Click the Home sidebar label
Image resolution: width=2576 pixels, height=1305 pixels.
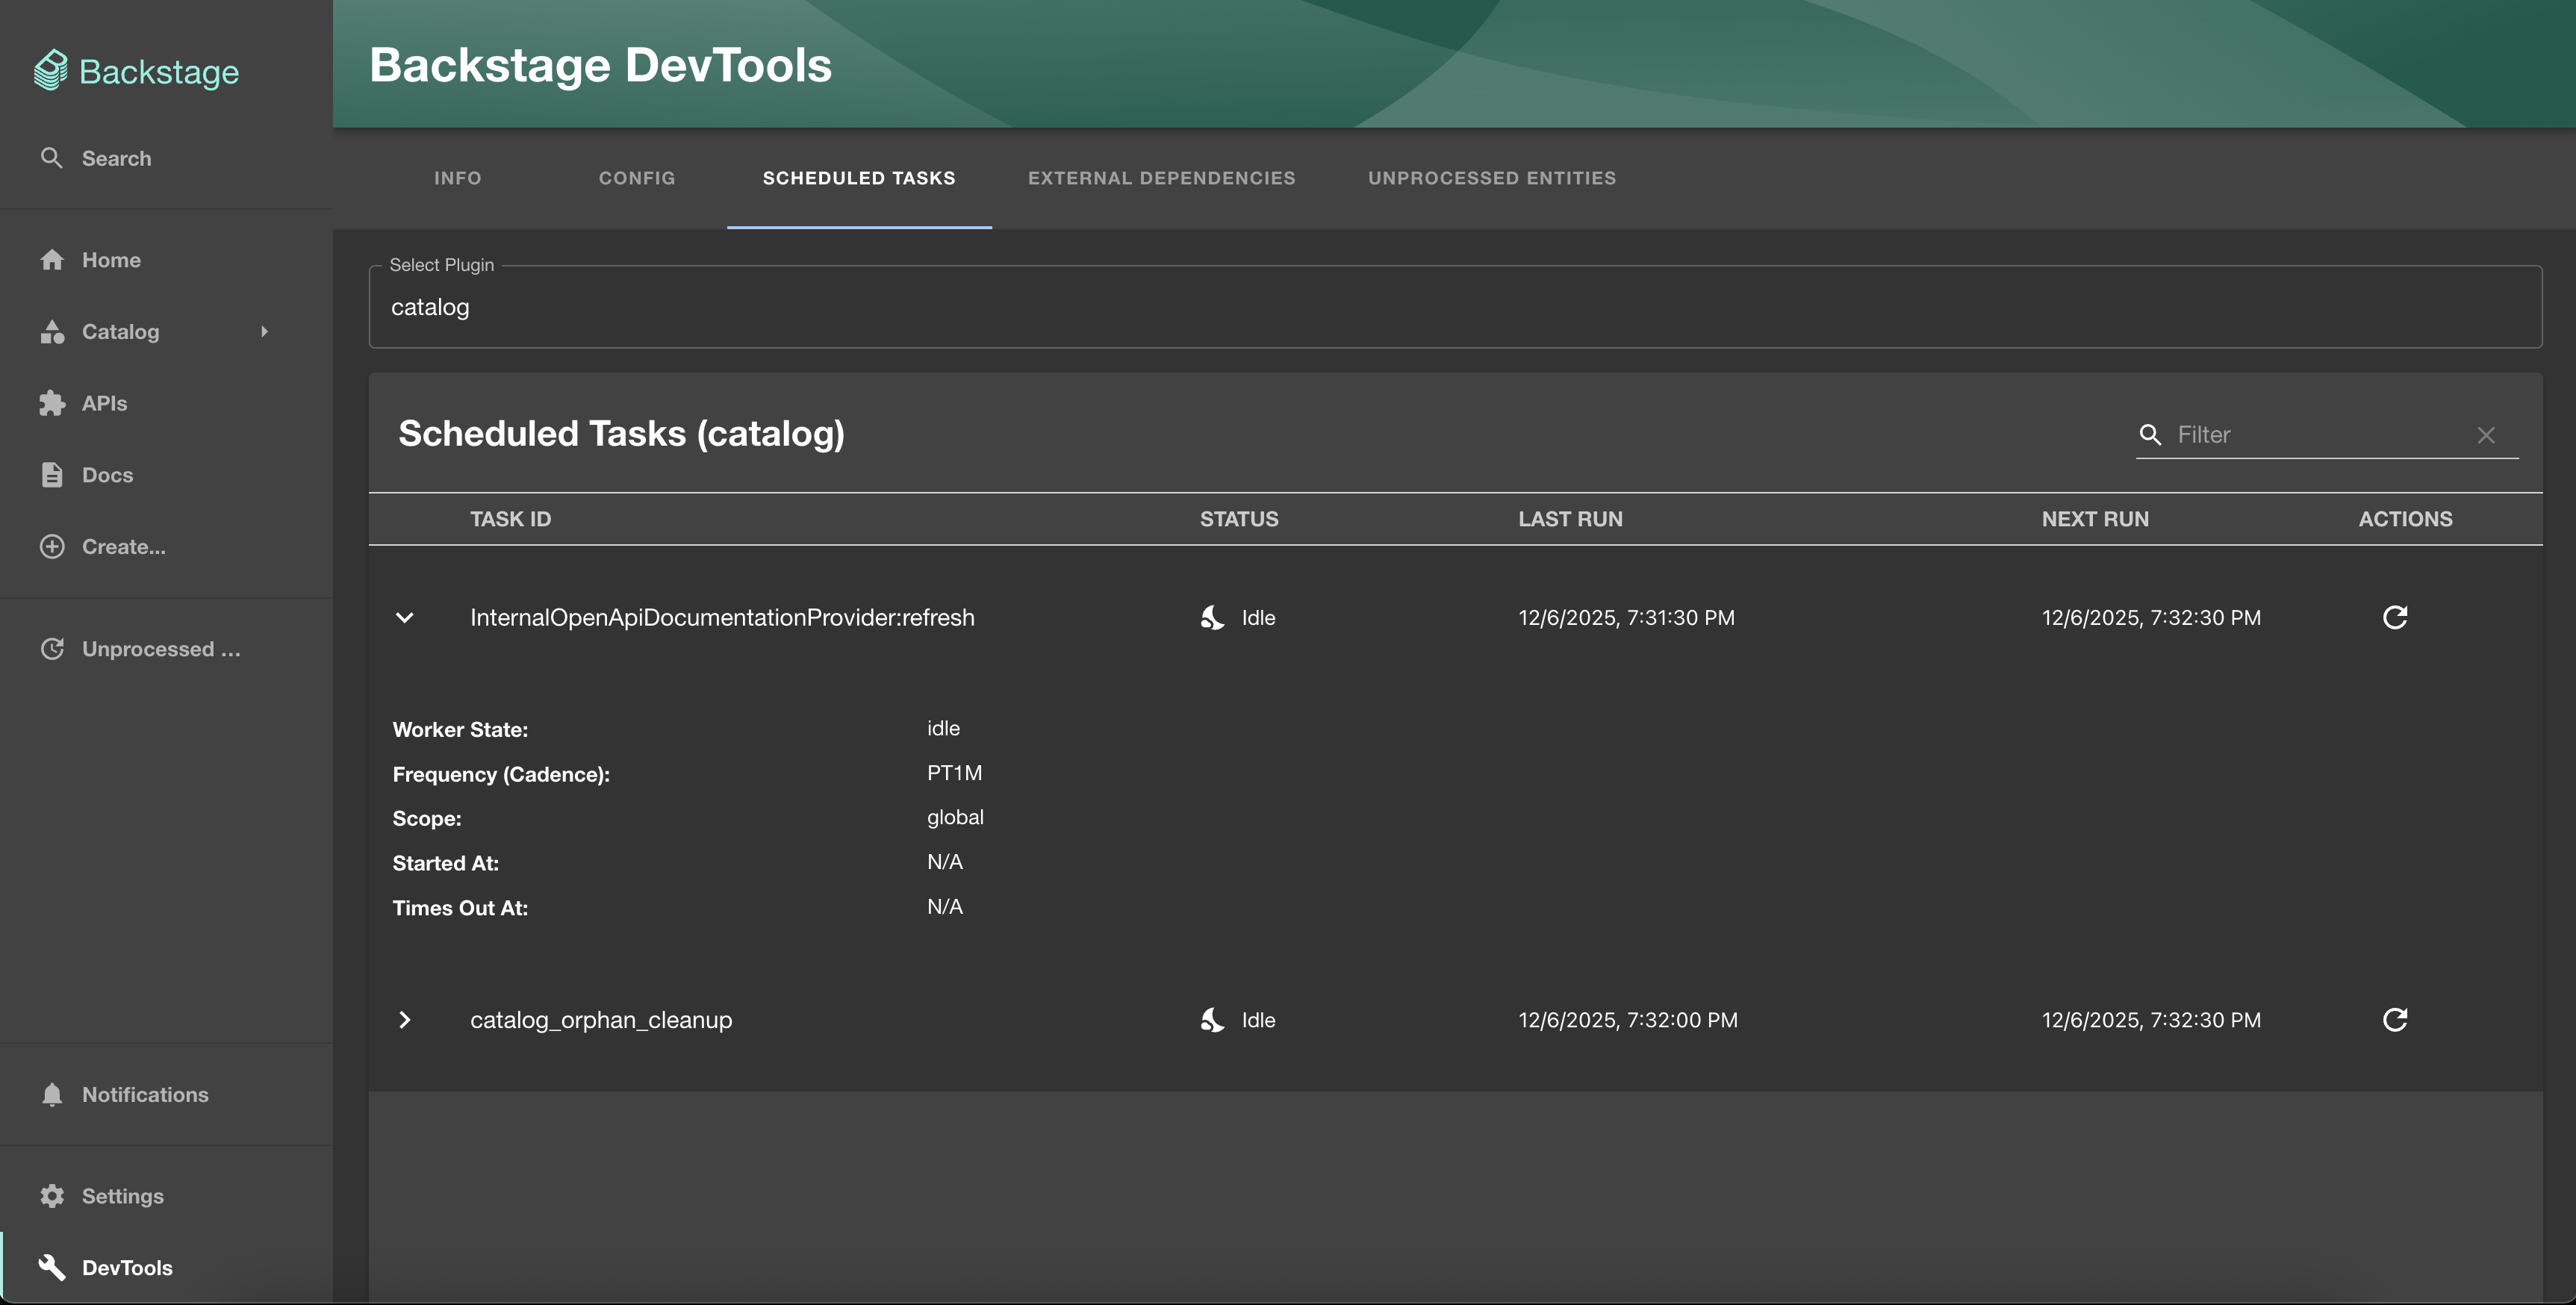pos(111,260)
